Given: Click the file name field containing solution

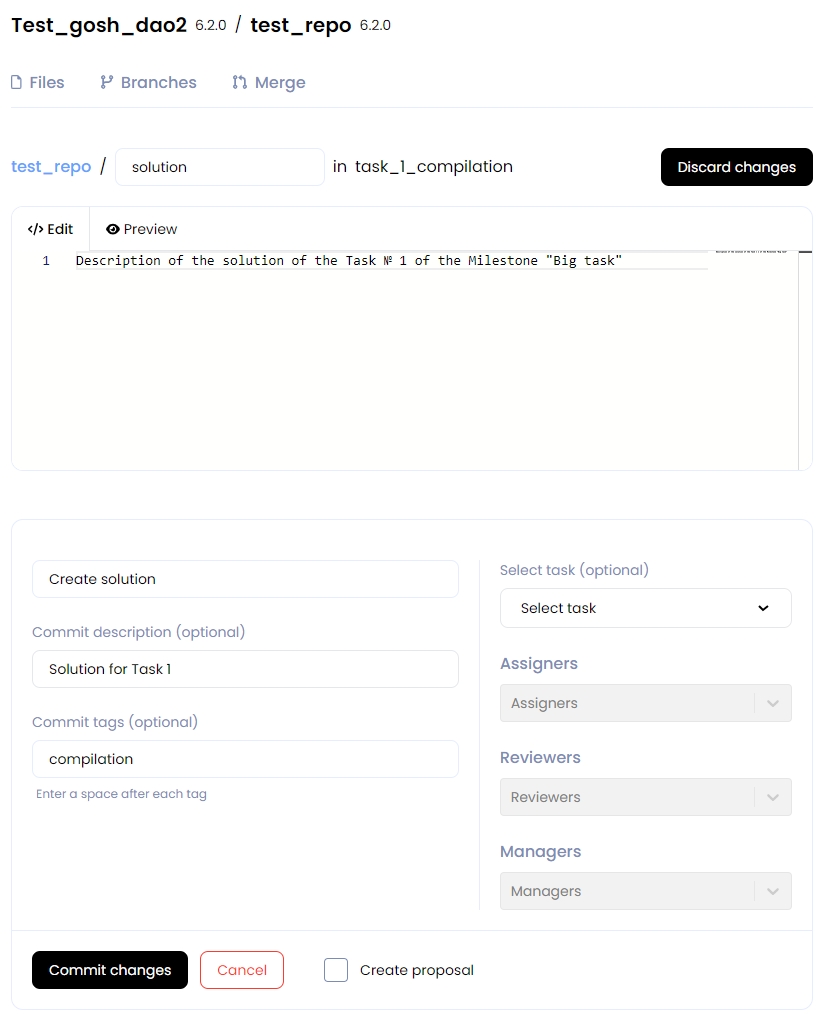Looking at the screenshot, I should (220, 167).
